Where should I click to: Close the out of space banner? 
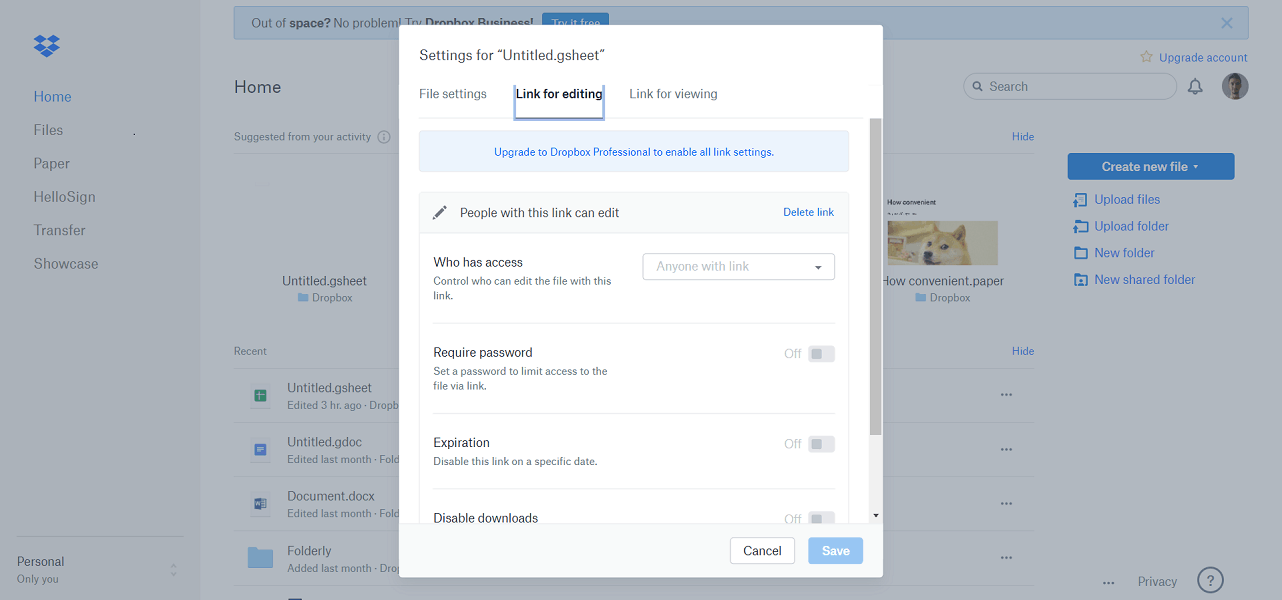click(1227, 22)
